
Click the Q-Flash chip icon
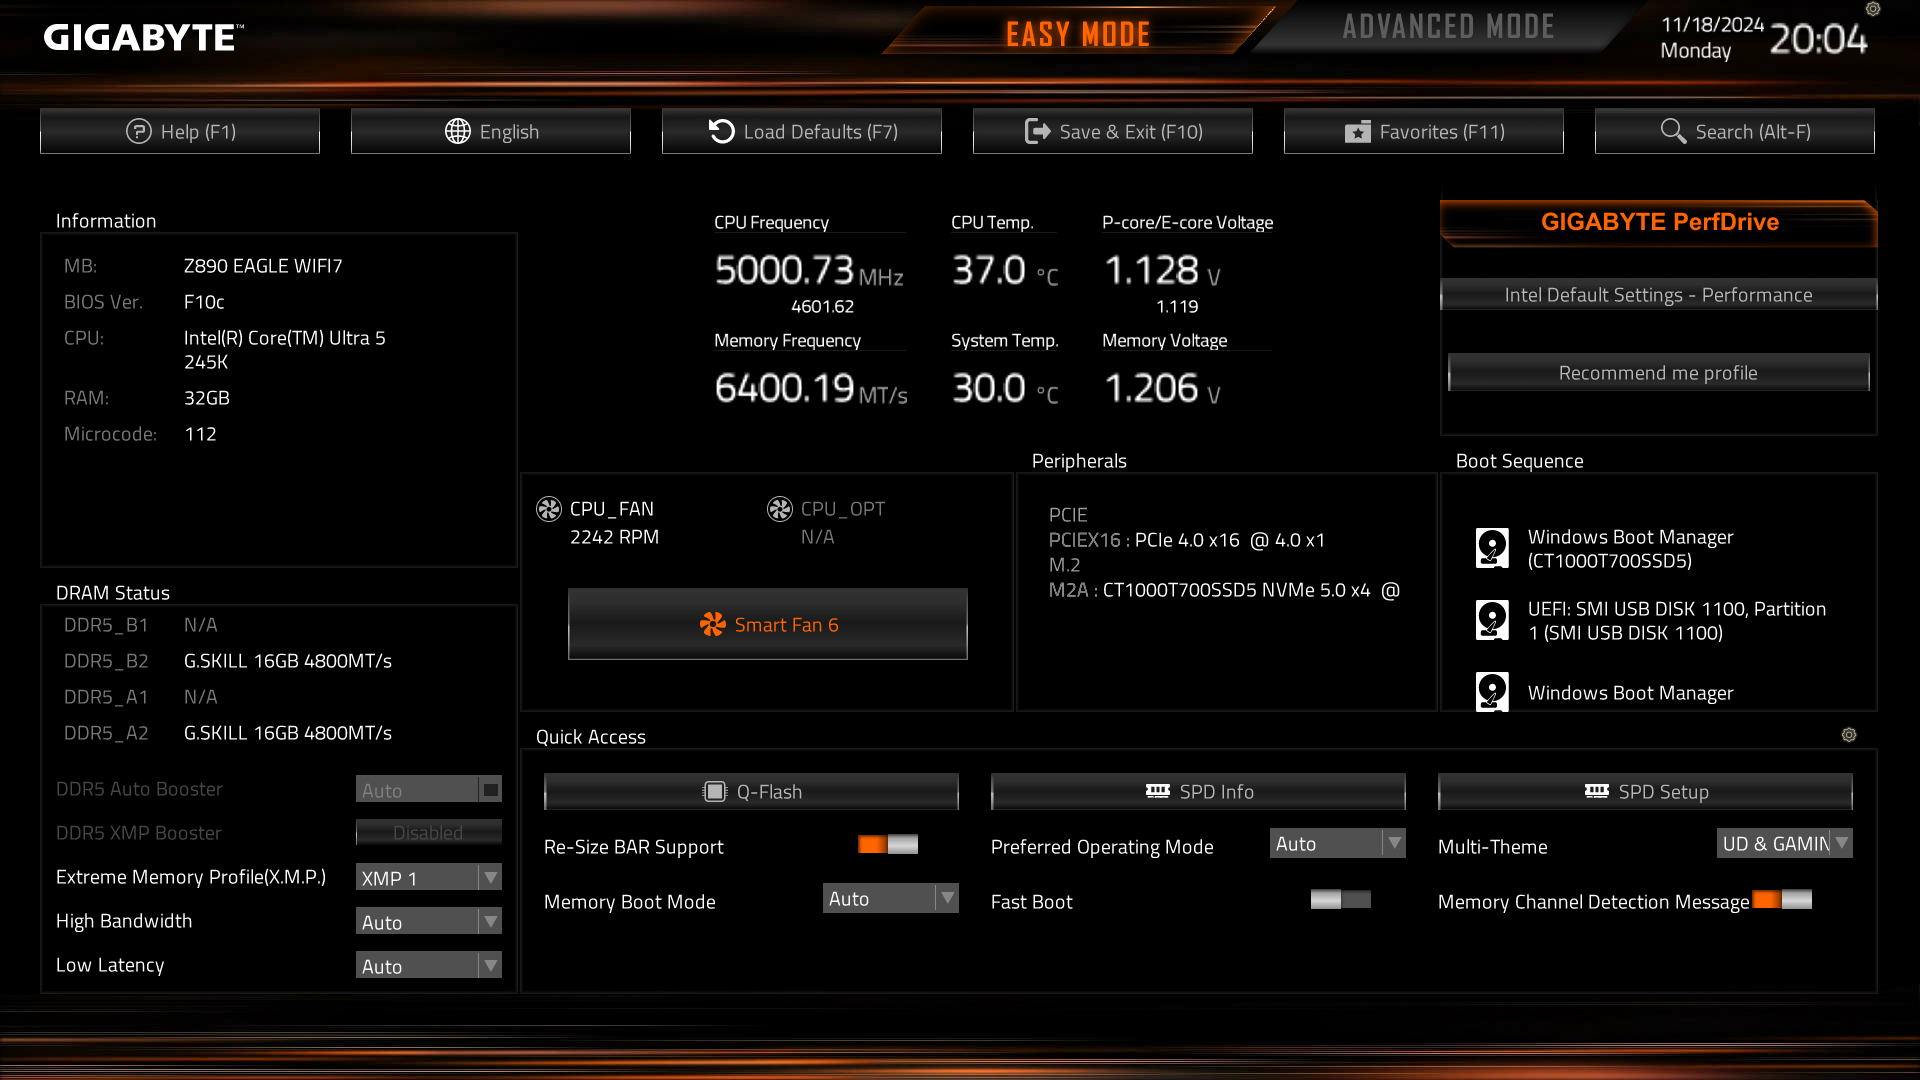point(715,792)
